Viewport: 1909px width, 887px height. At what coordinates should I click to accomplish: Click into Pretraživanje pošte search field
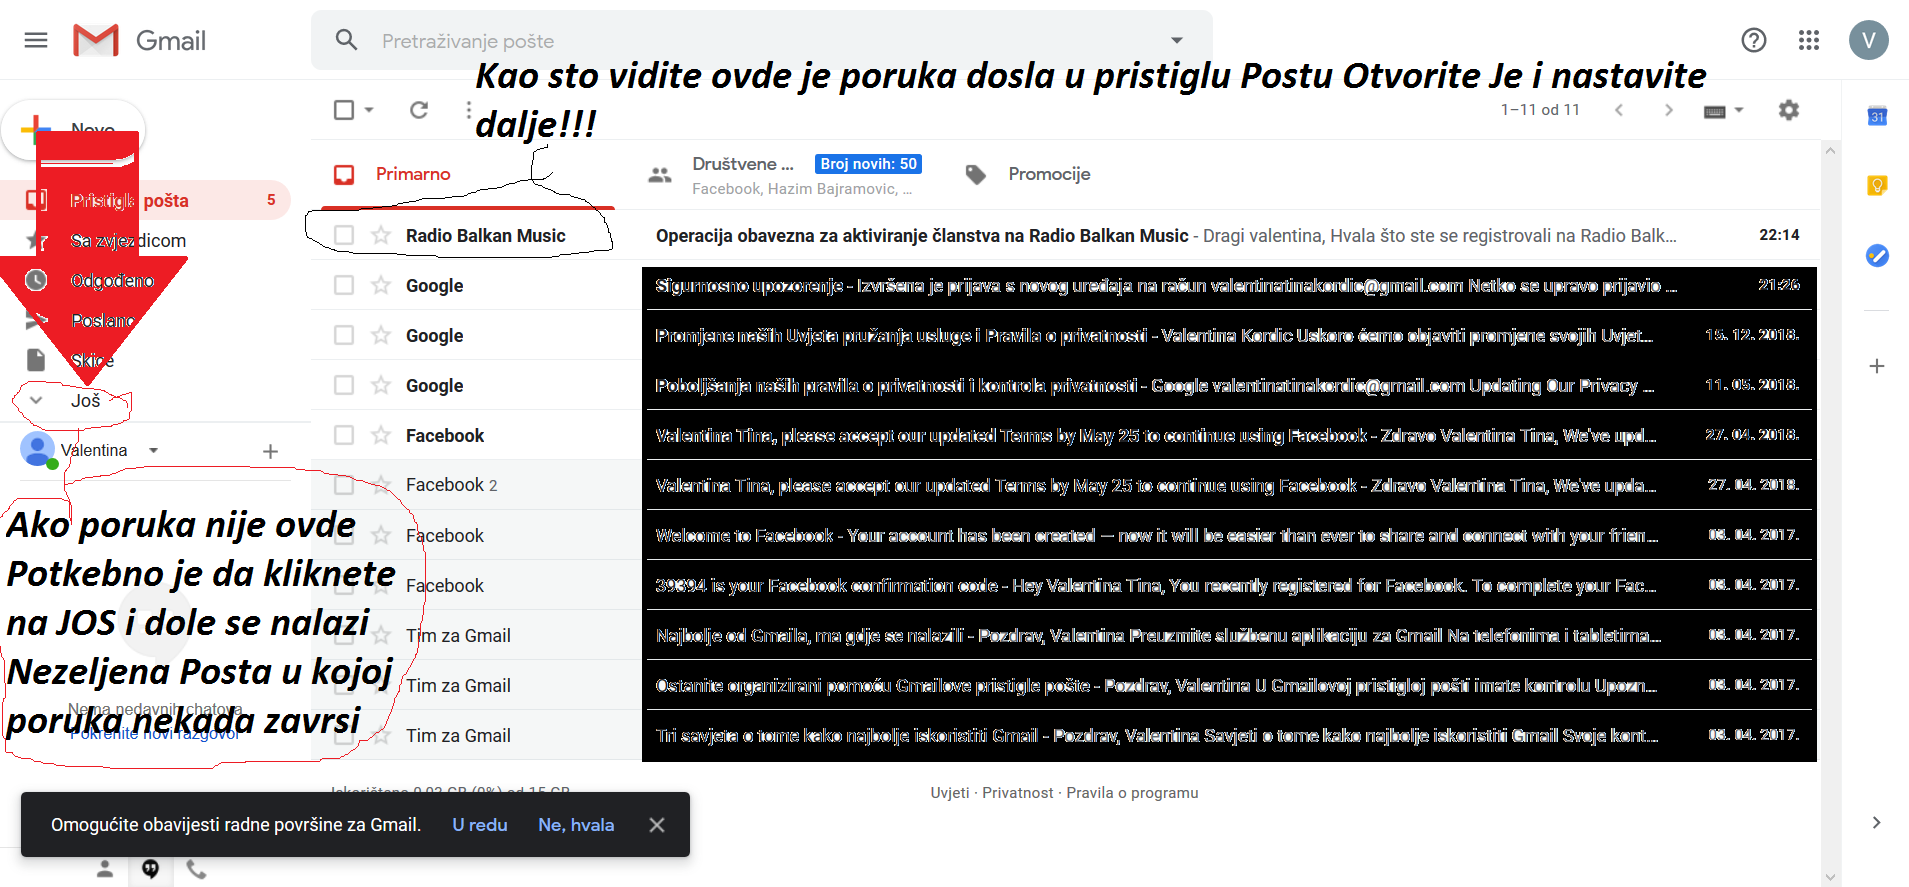point(760,40)
